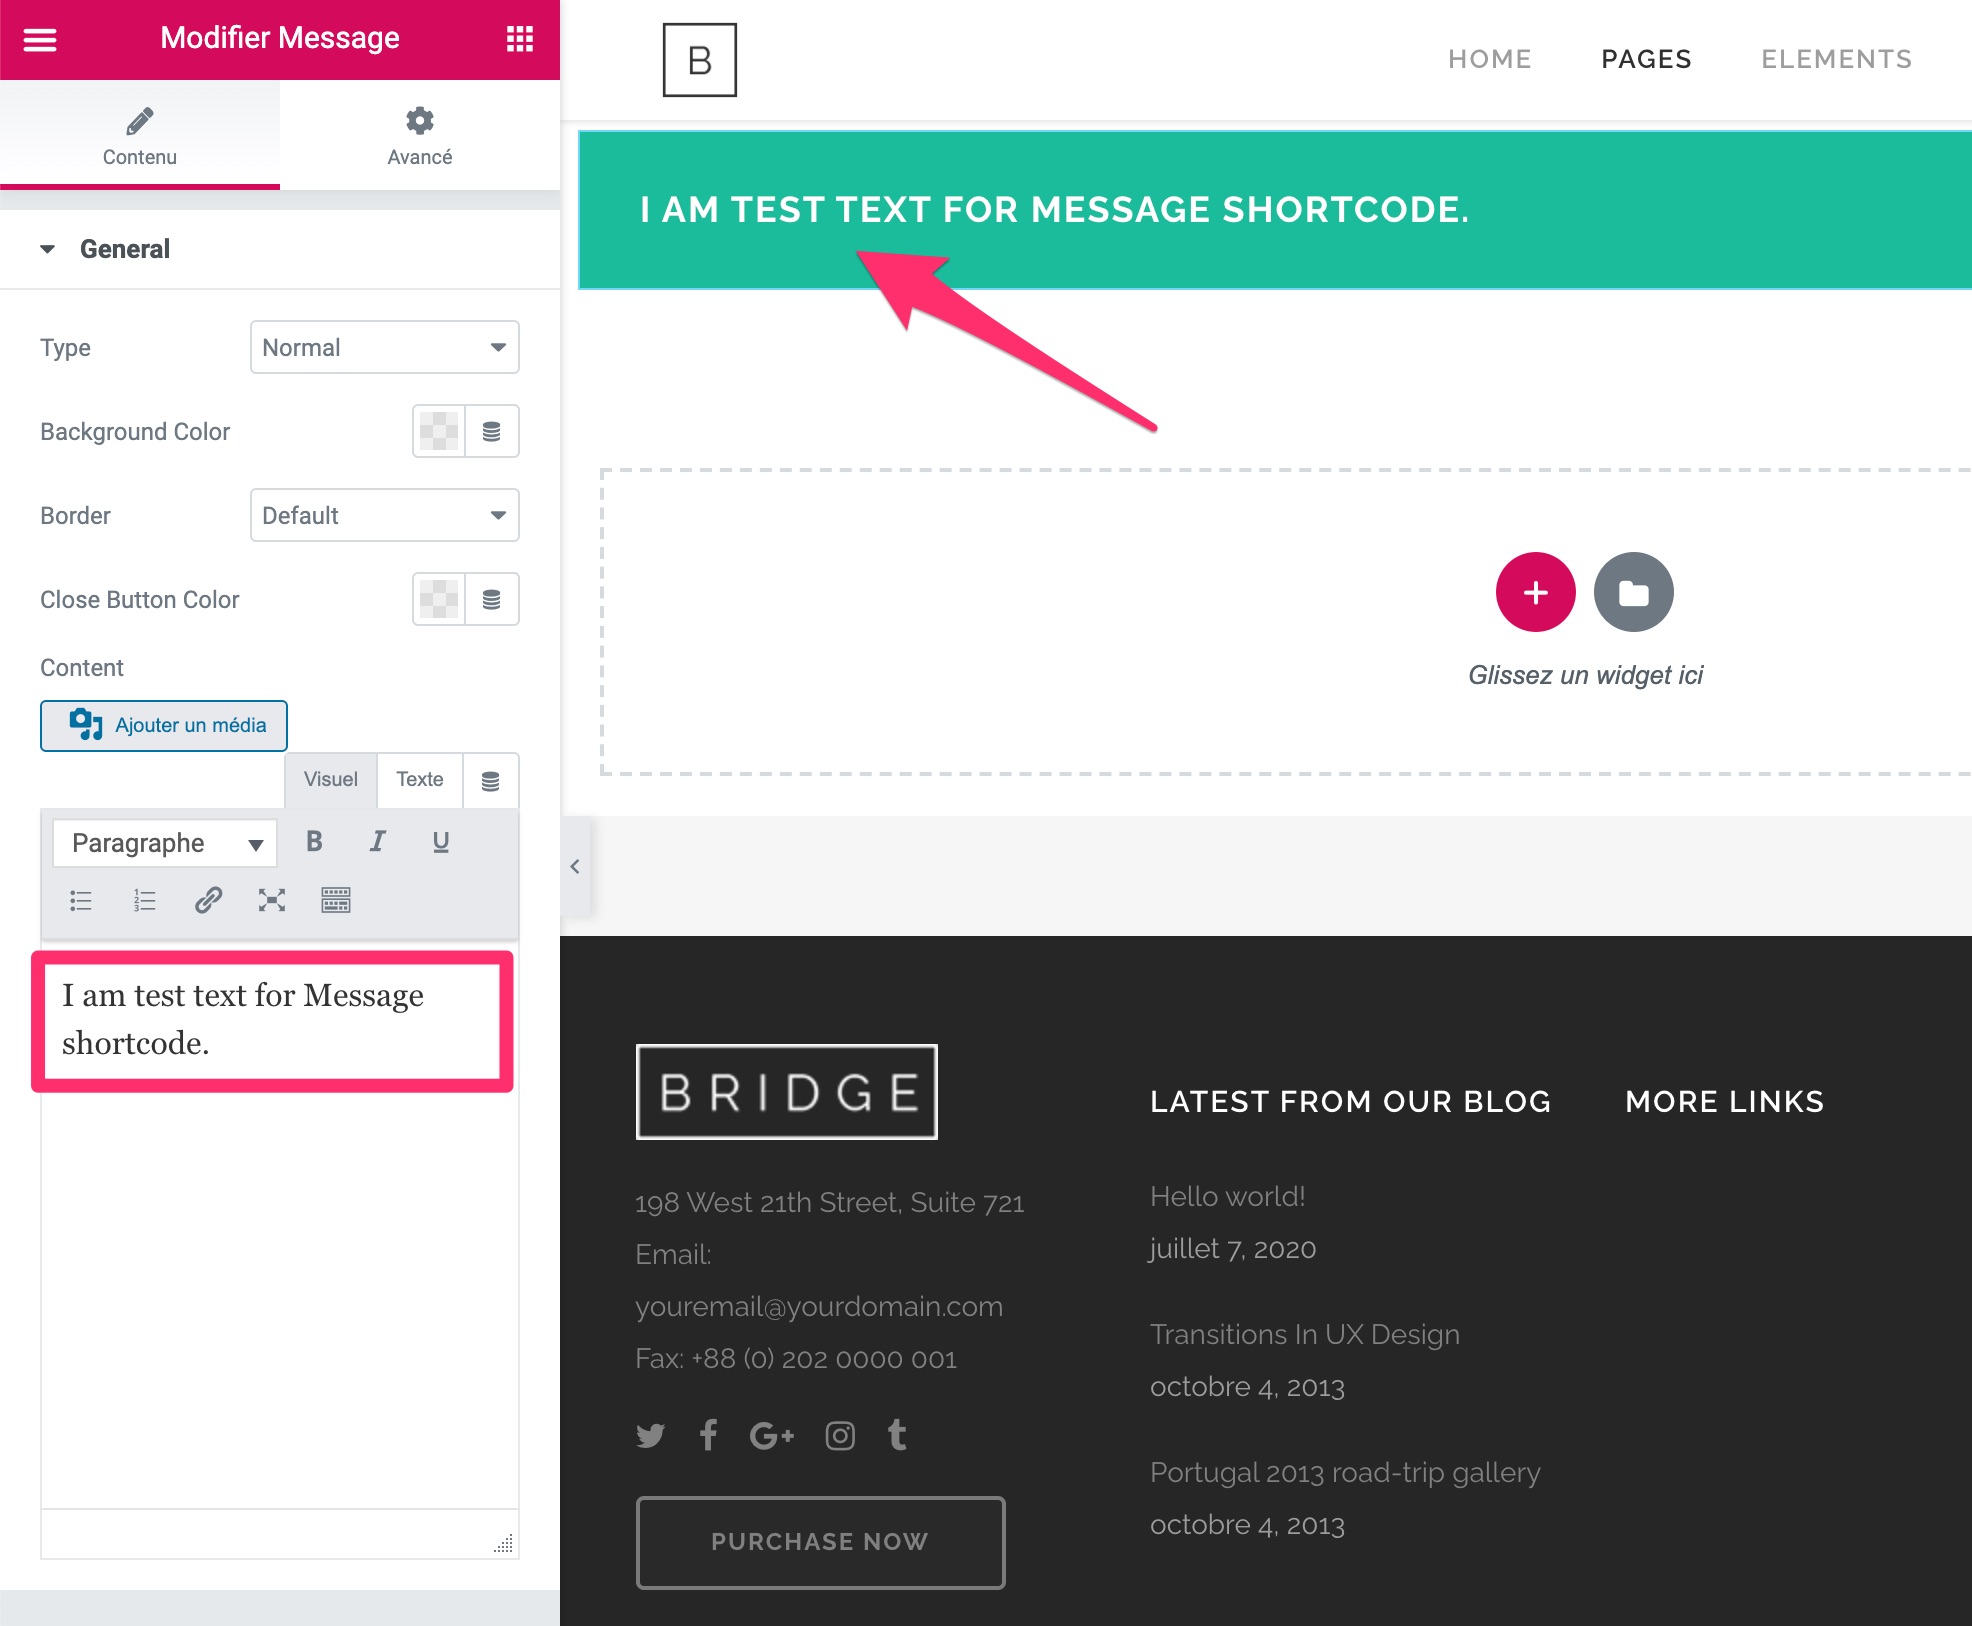1972x1626 pixels.
Task: Toggle underline formatting
Action: [440, 841]
